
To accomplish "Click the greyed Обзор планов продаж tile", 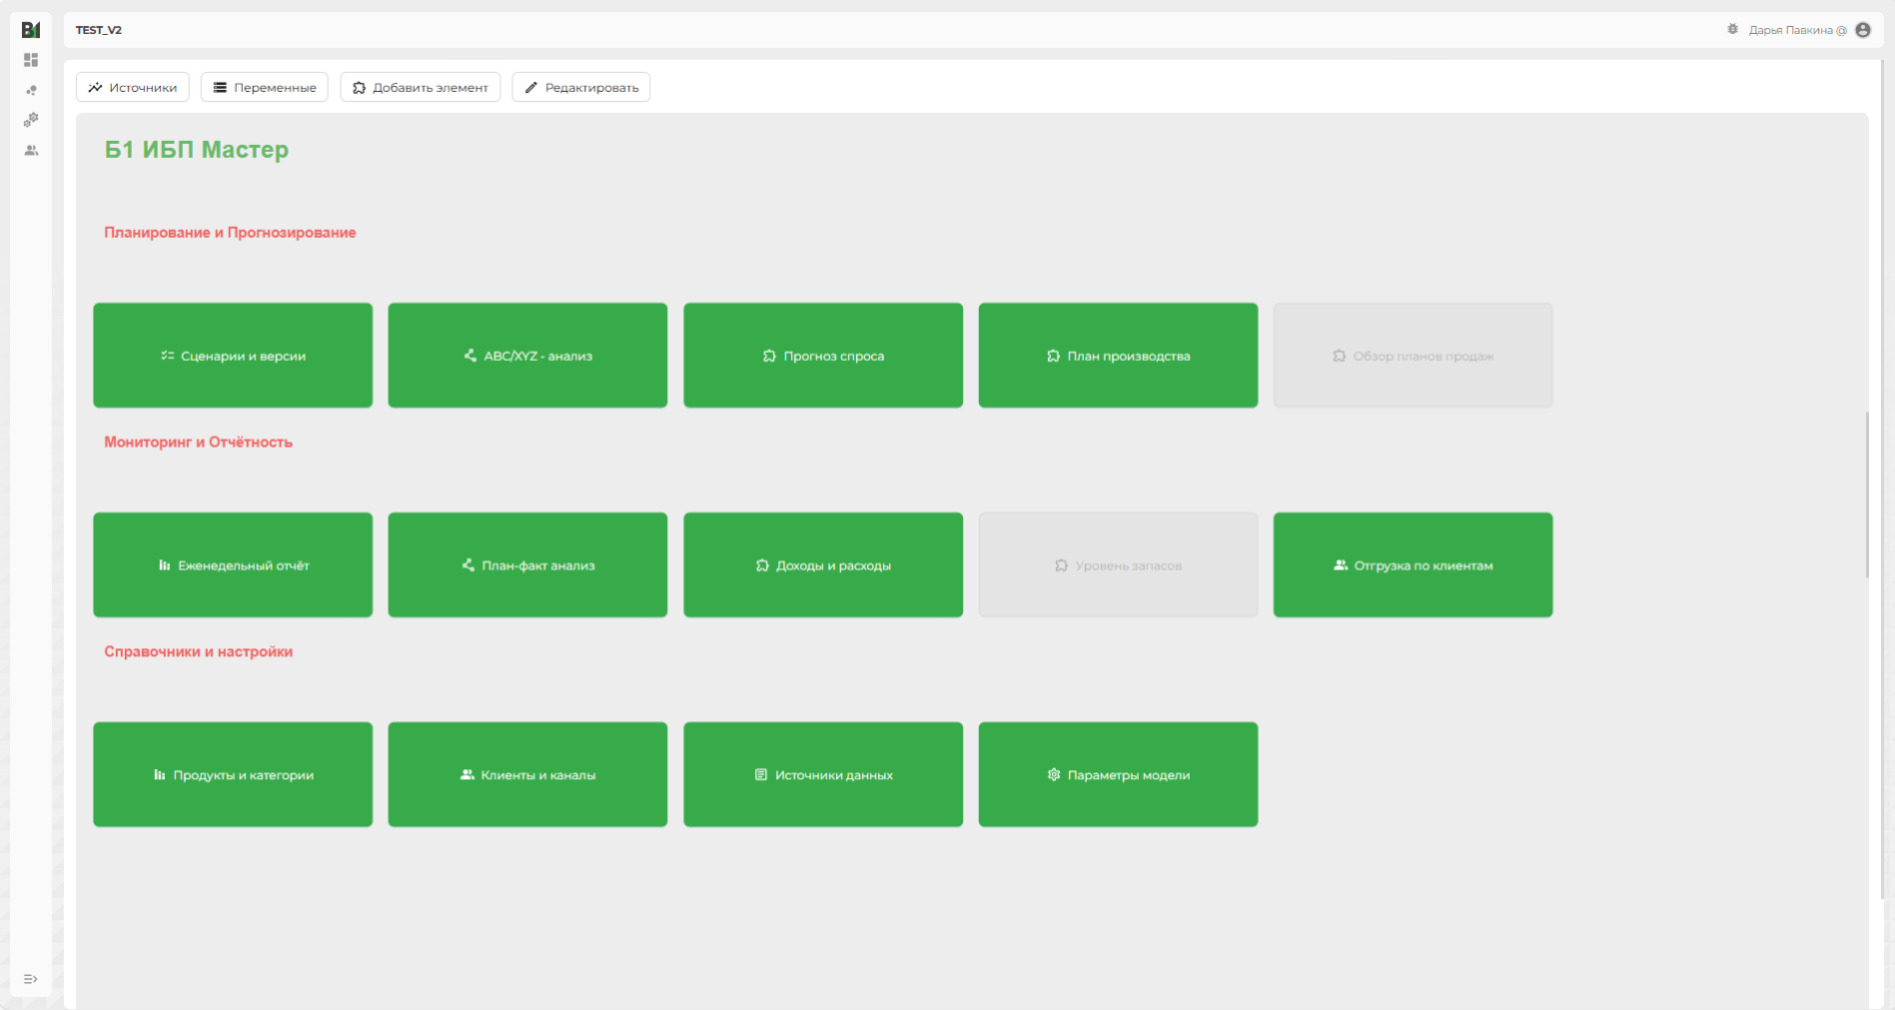I will (x=1413, y=355).
